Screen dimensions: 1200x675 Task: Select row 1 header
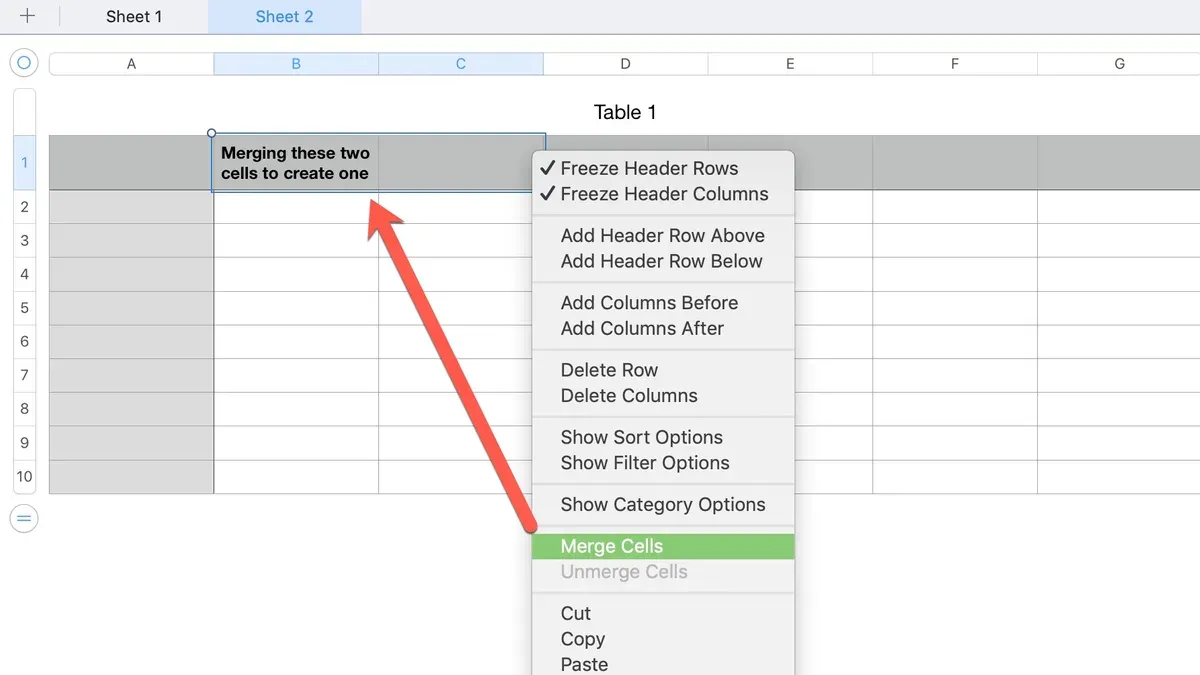point(24,163)
